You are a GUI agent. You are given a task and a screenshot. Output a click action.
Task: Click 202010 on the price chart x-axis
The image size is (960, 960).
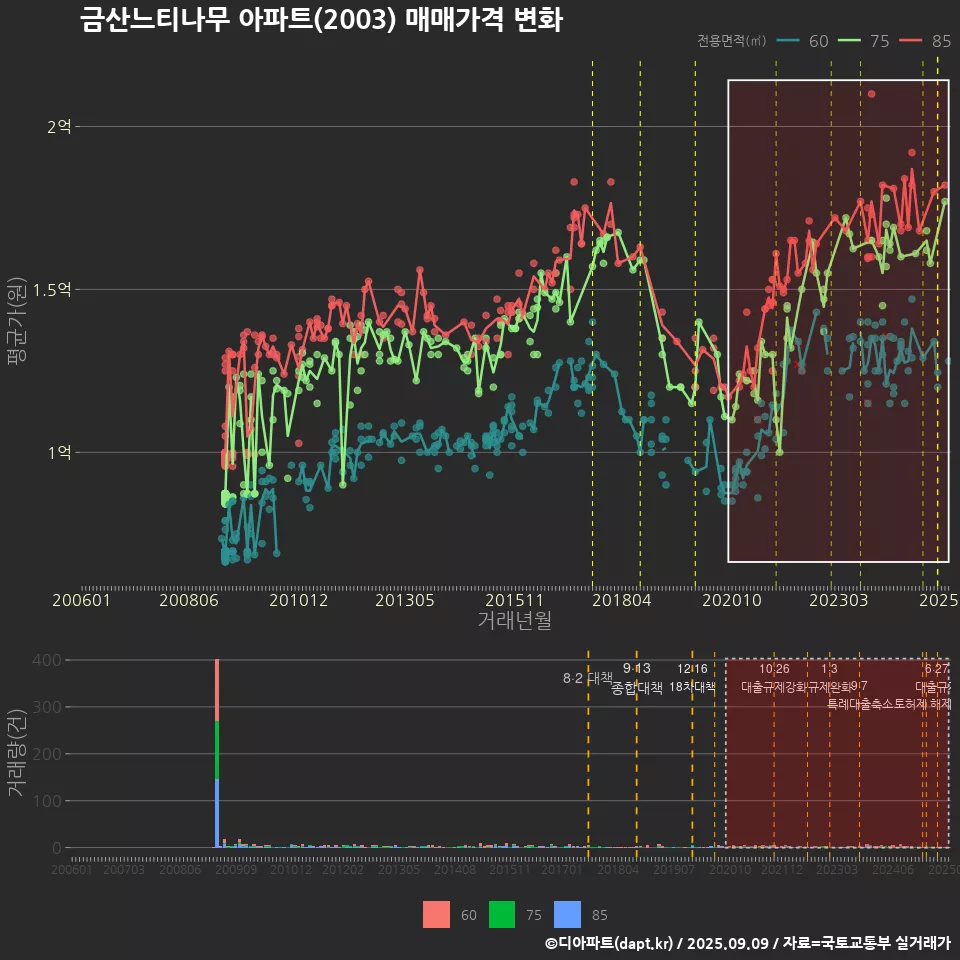[x=732, y=600]
